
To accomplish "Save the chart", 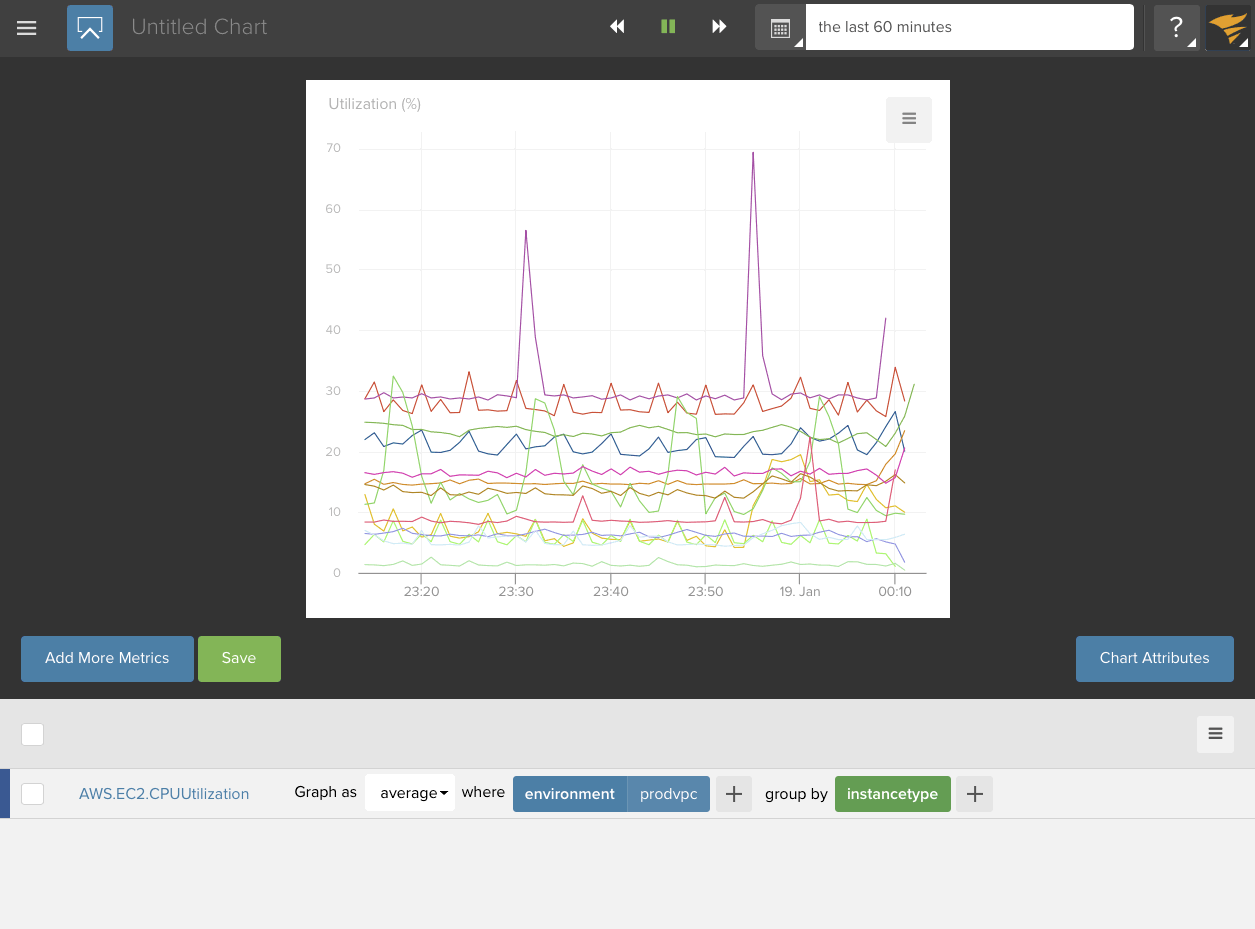I will point(239,658).
